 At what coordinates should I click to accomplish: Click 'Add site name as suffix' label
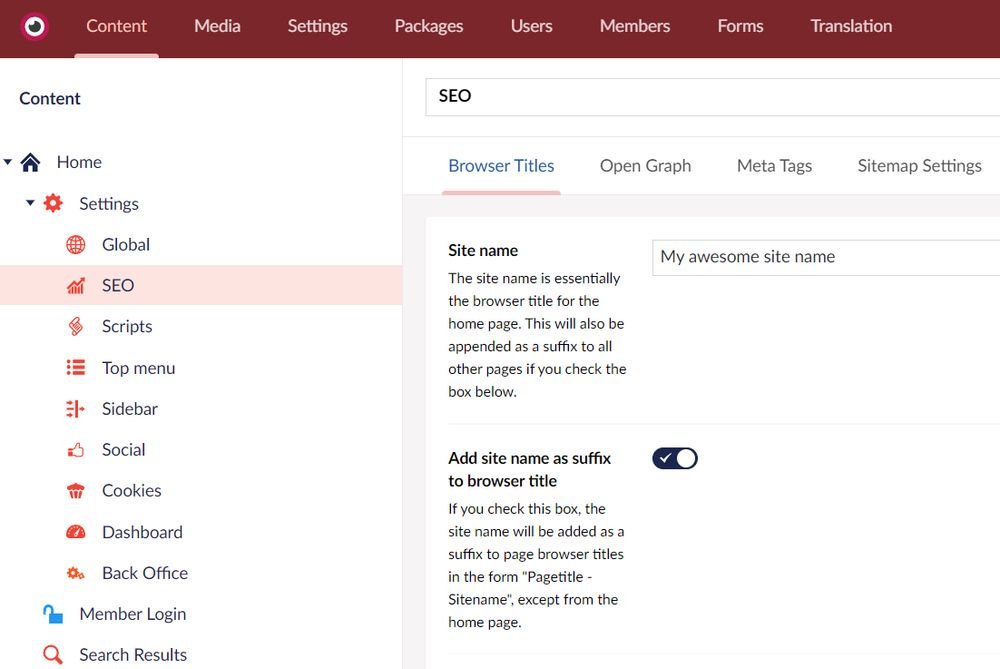pyautogui.click(x=529, y=469)
